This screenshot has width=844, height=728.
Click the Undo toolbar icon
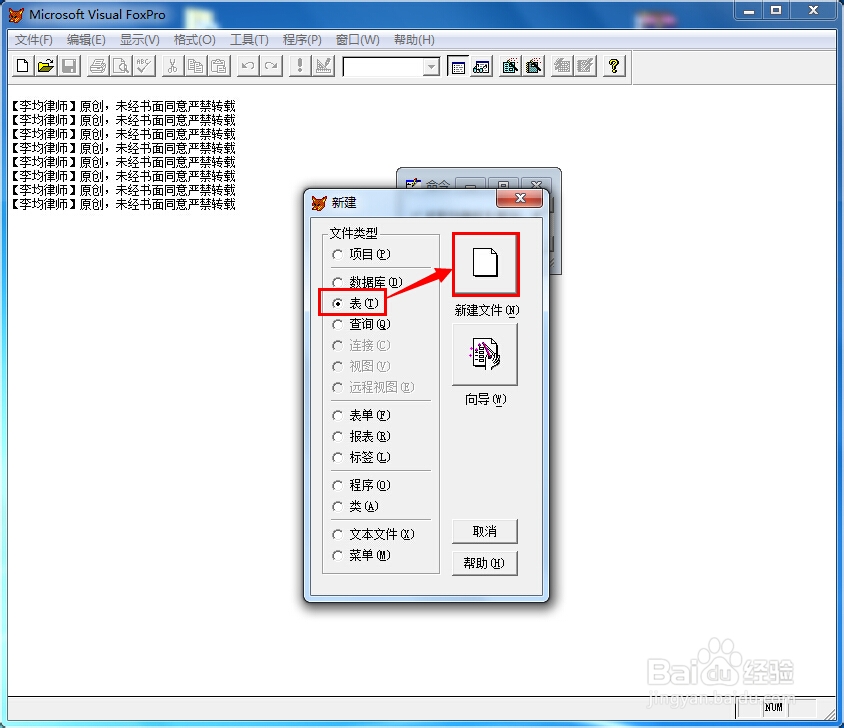248,66
